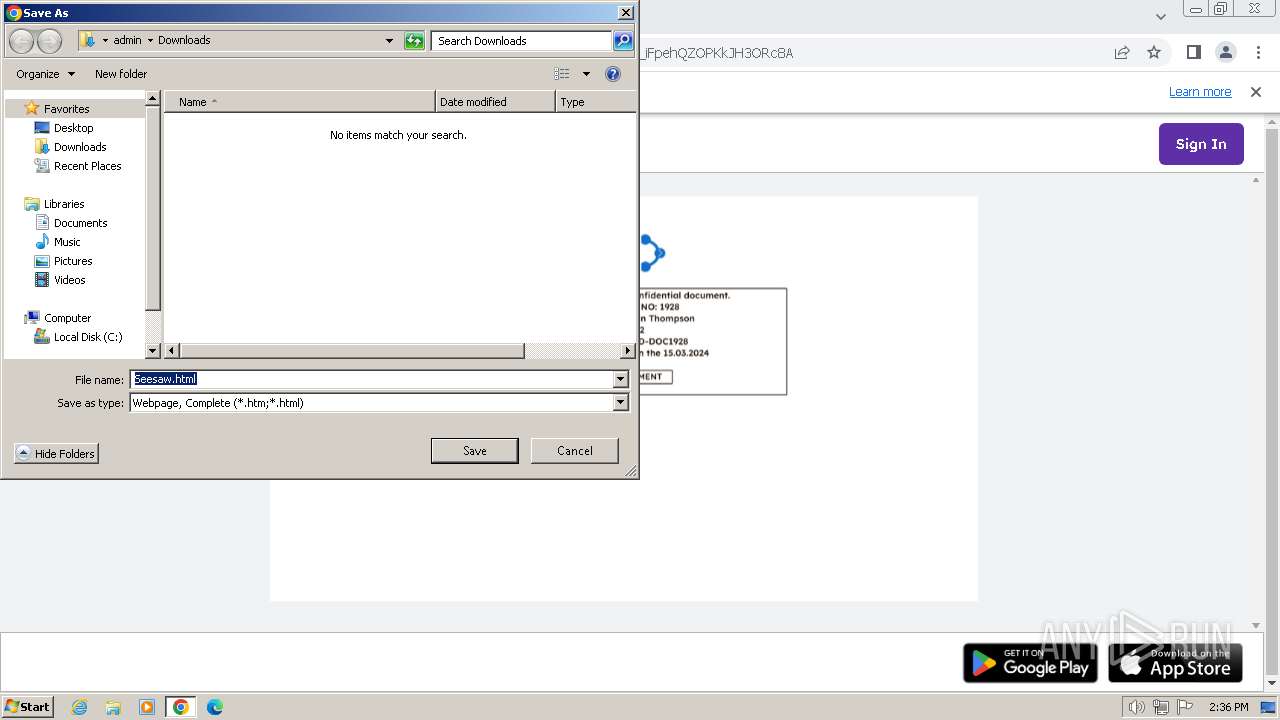Select Desktop under Favorites

[73, 128]
